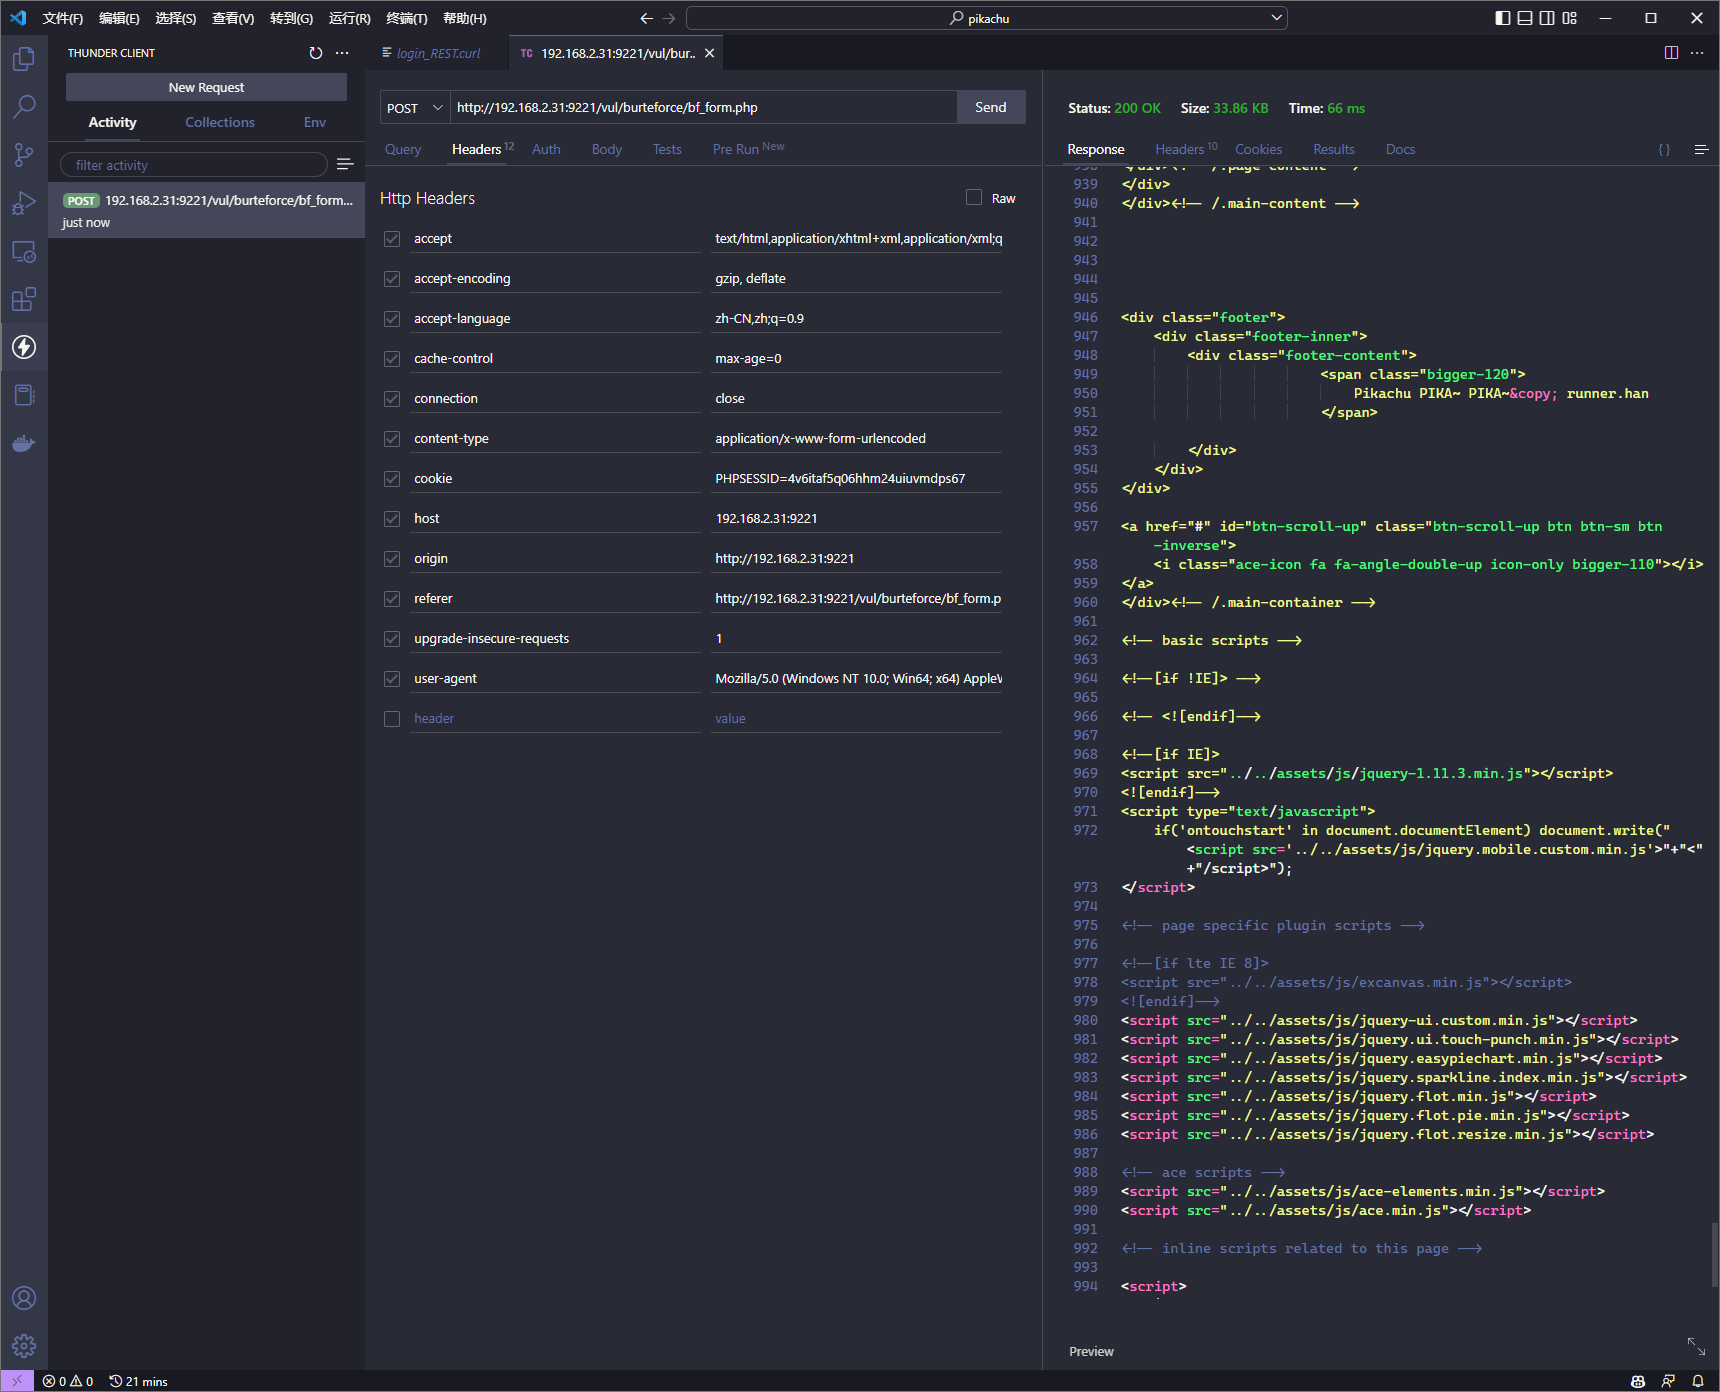
Task: Click the filter activity search field
Action: point(194,165)
